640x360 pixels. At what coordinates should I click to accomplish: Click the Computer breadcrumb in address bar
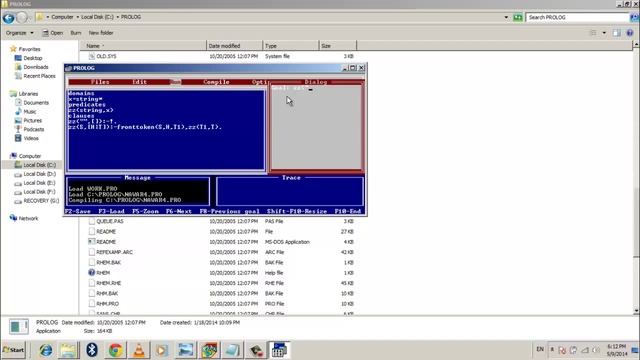coord(62,17)
